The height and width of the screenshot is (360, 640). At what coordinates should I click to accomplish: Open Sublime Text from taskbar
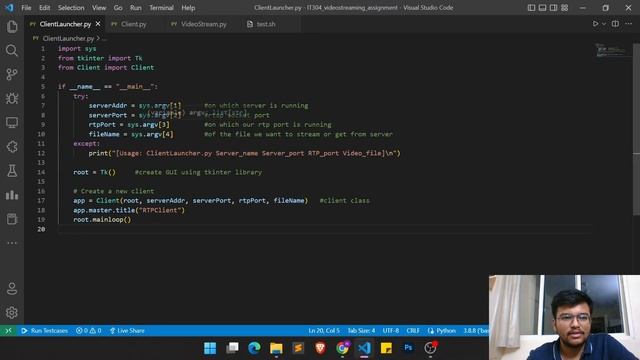tap(298, 348)
